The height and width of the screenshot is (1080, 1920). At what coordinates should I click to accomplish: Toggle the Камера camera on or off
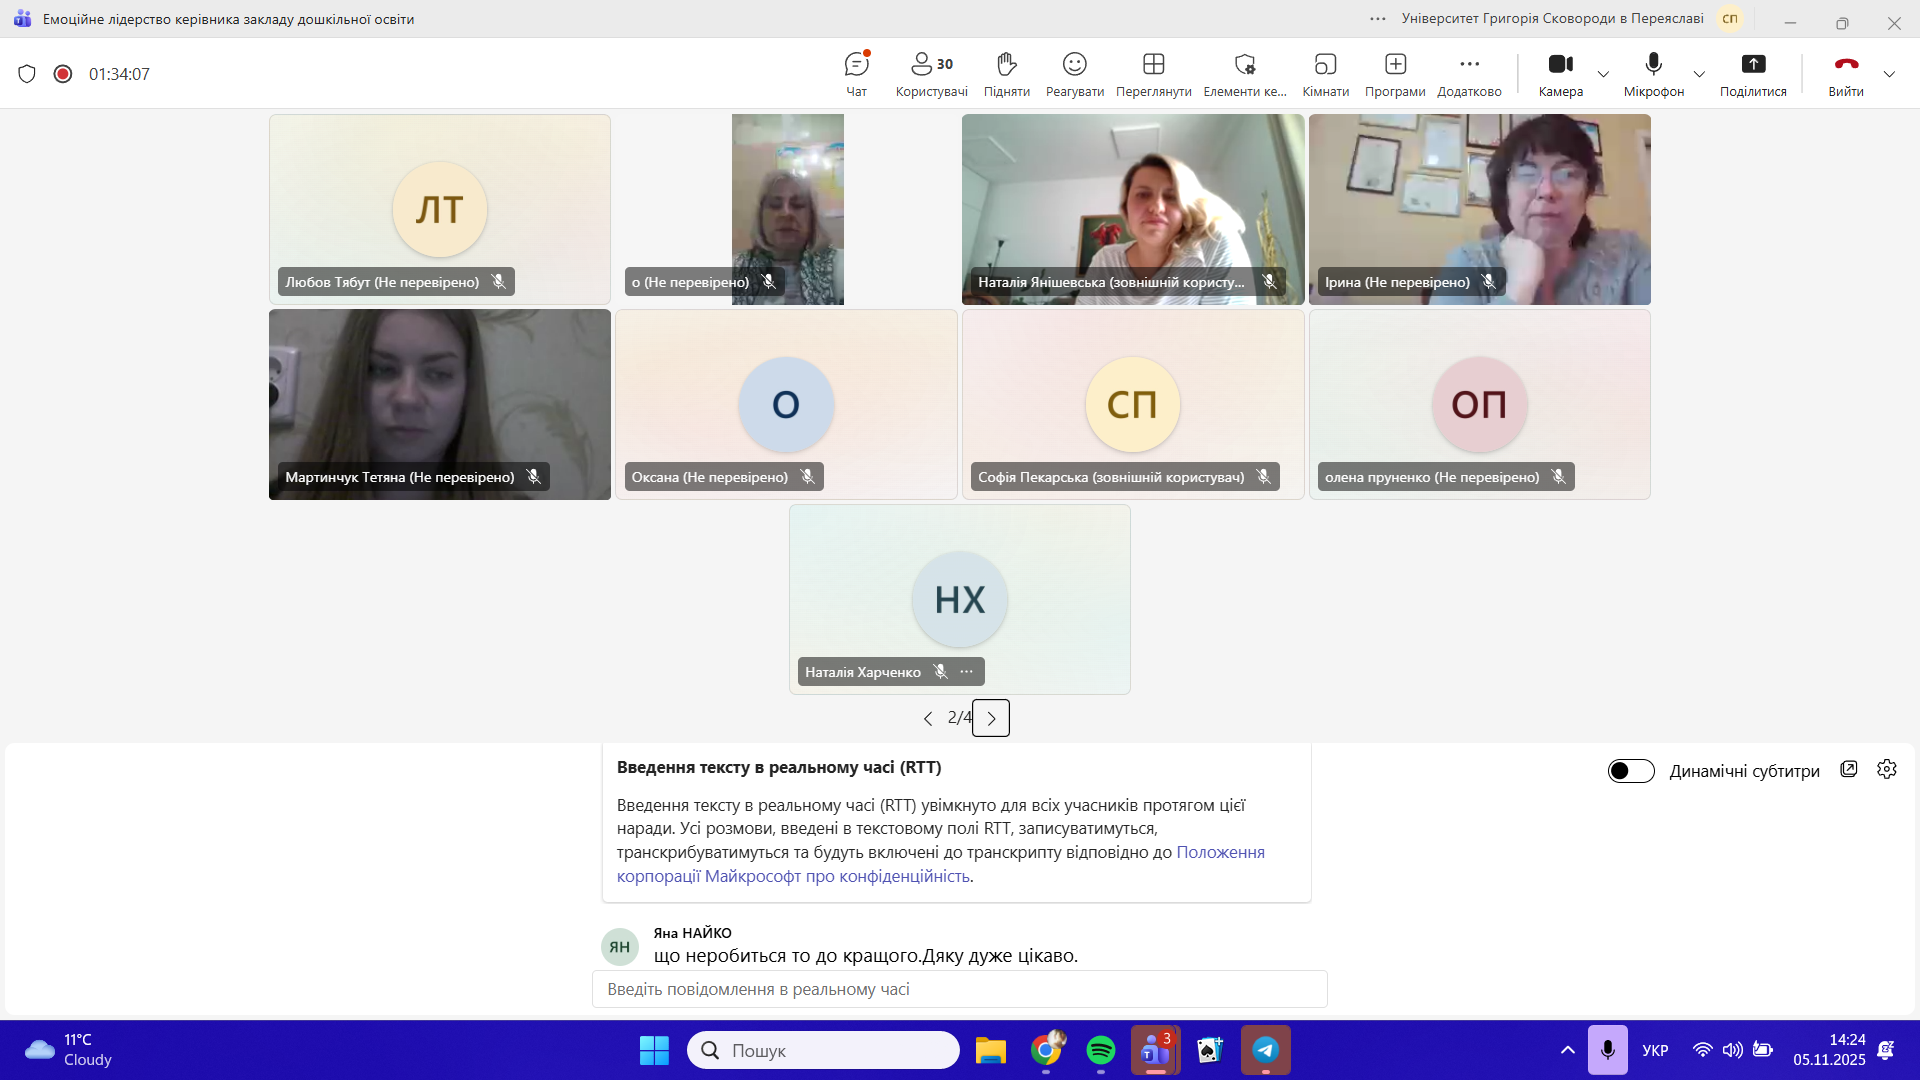(x=1560, y=73)
